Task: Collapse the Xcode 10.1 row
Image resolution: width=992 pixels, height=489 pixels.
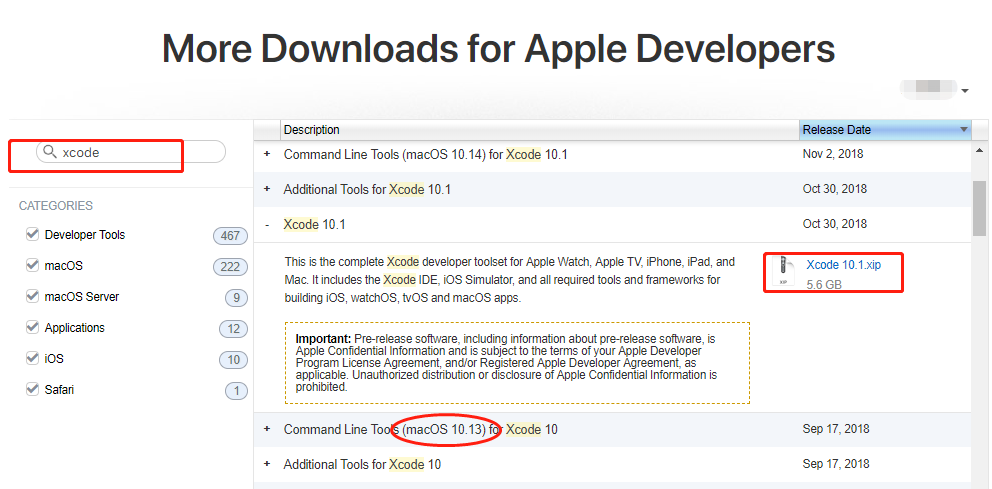Action: (x=267, y=224)
